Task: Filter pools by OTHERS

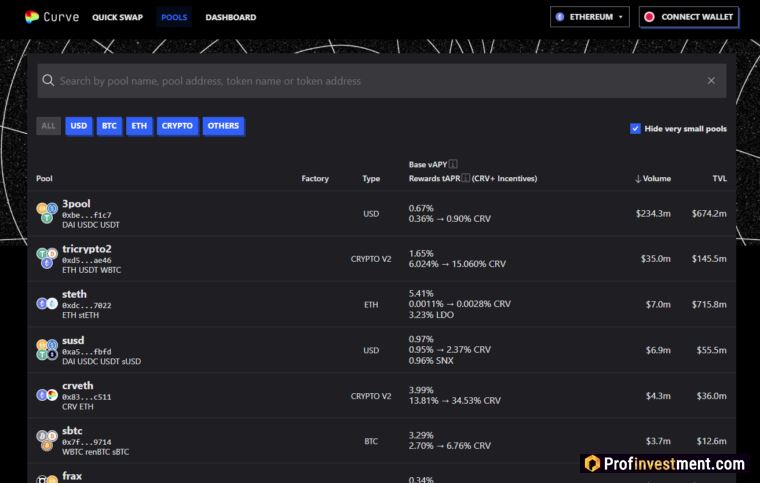Action: (x=223, y=126)
